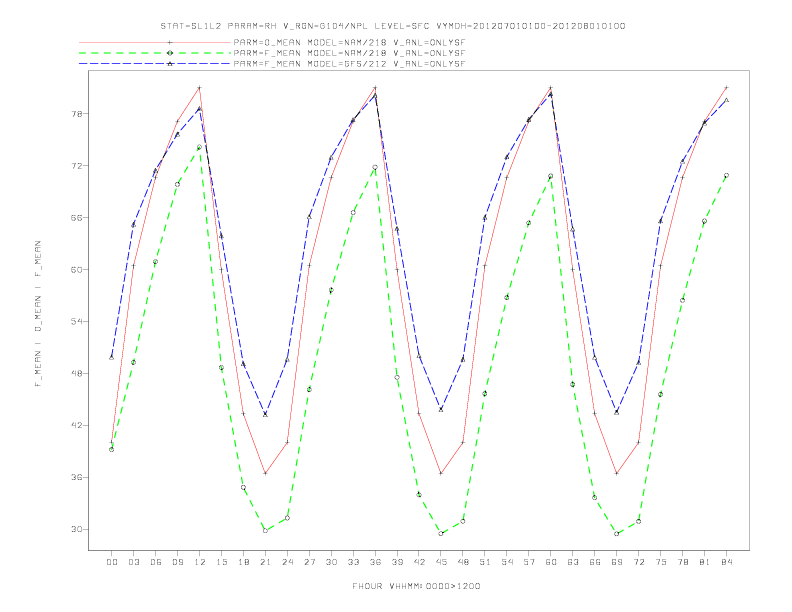Click x-axis forecast hour label 27

pyautogui.click(x=309, y=562)
